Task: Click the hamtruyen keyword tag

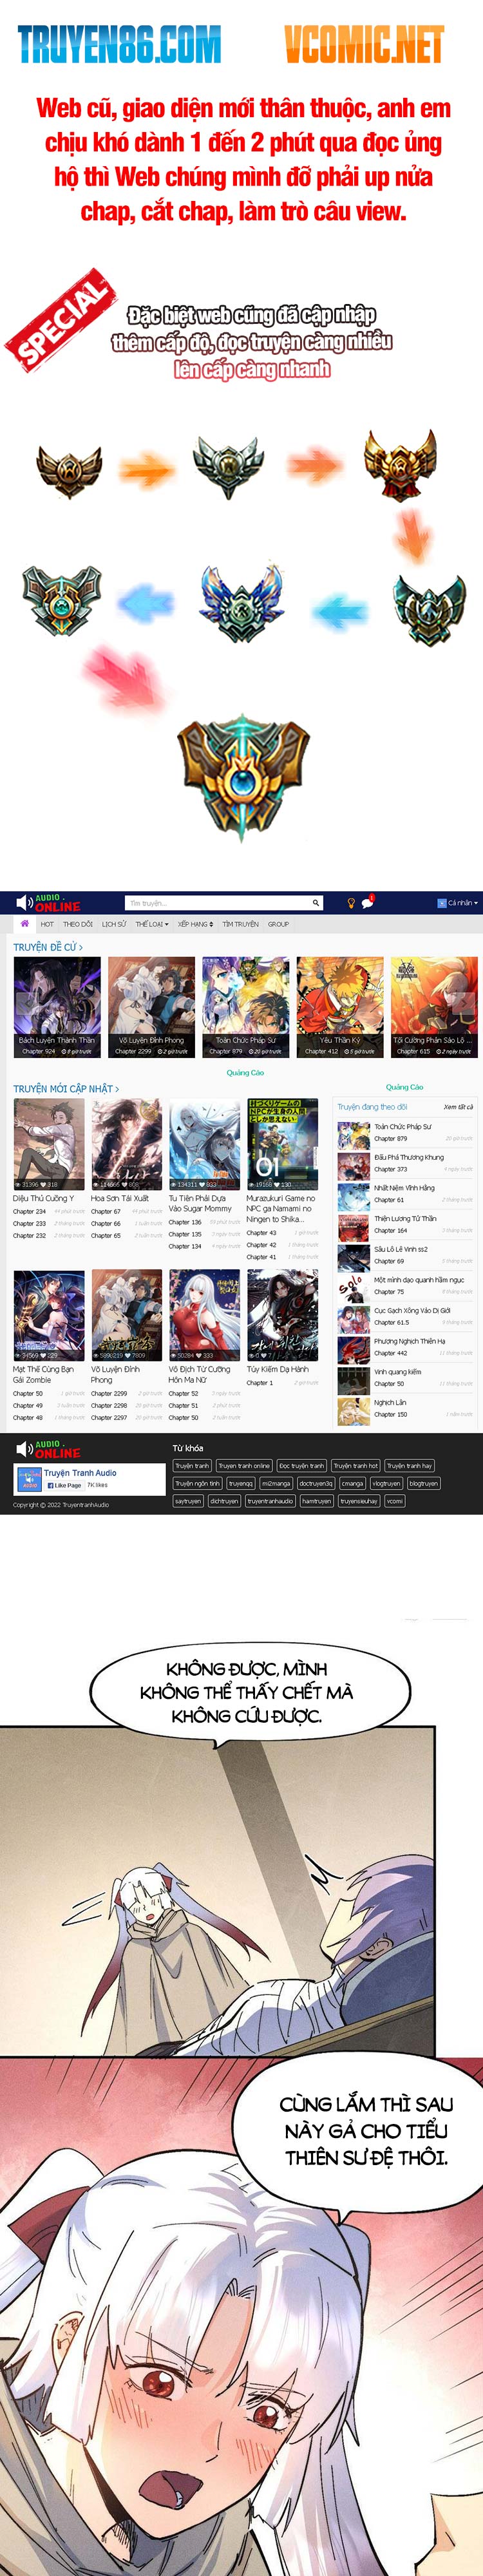Action: point(317,1501)
